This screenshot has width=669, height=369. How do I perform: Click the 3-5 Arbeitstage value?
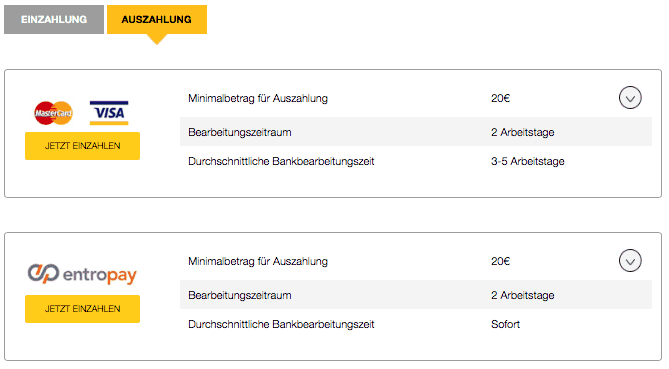(528, 161)
